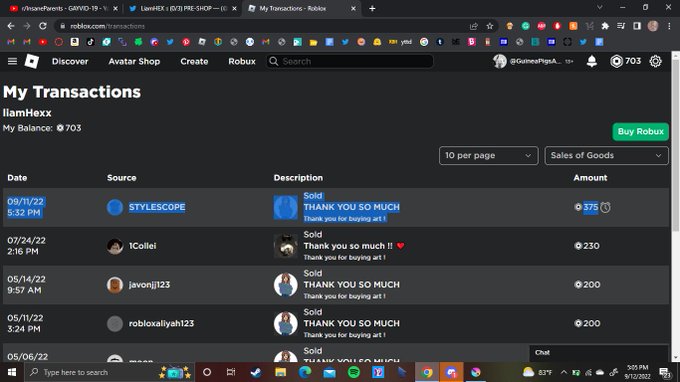This screenshot has height=382, width=680.
Task: Open the javonjj123 buyer profile link
Action: (149, 285)
